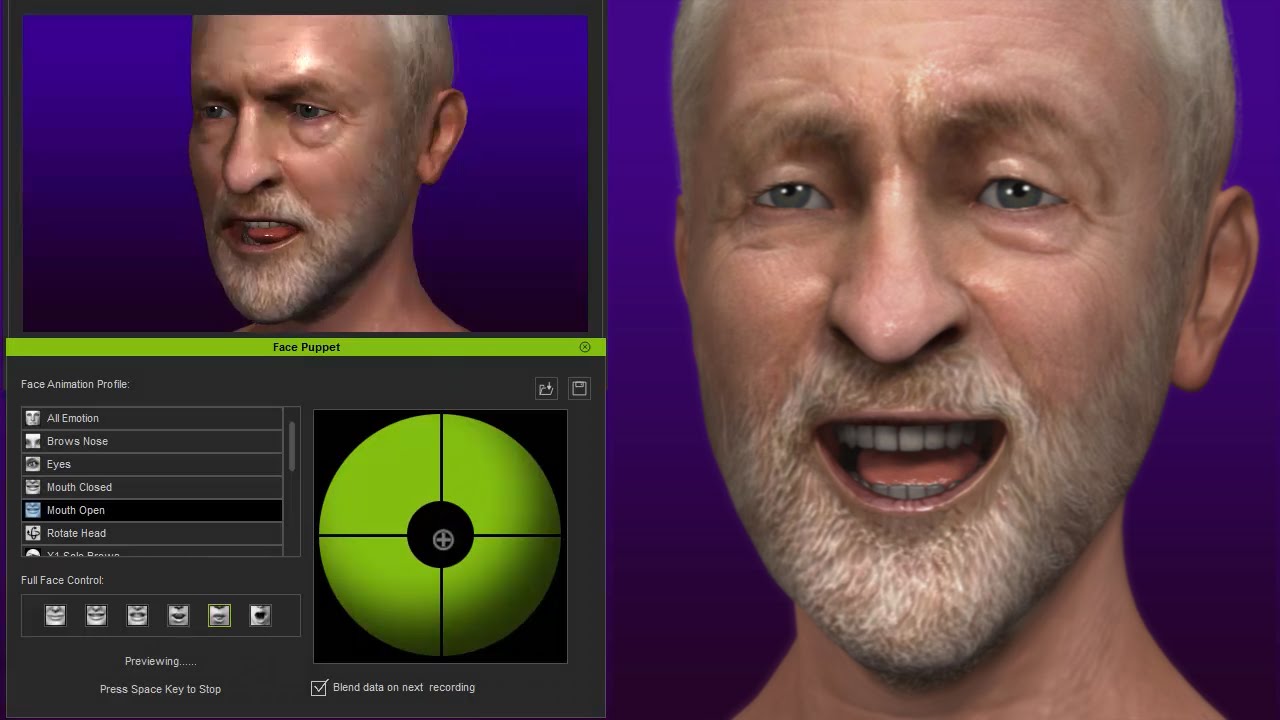The width and height of the screenshot is (1280, 720).
Task: Click the crosshair center of puppet control pad
Action: (443, 540)
